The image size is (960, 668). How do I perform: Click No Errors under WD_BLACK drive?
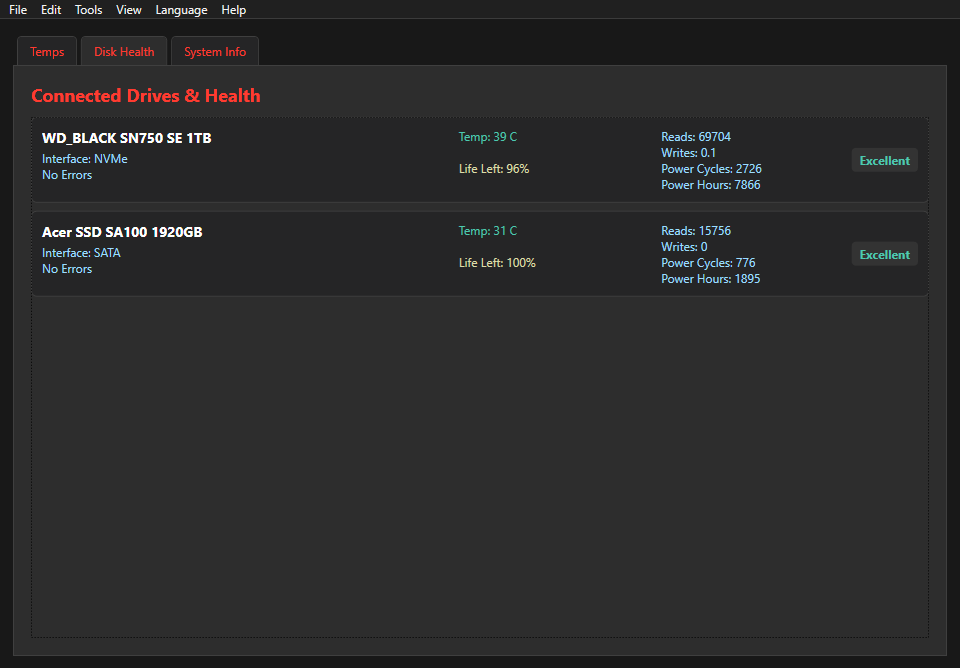click(67, 175)
